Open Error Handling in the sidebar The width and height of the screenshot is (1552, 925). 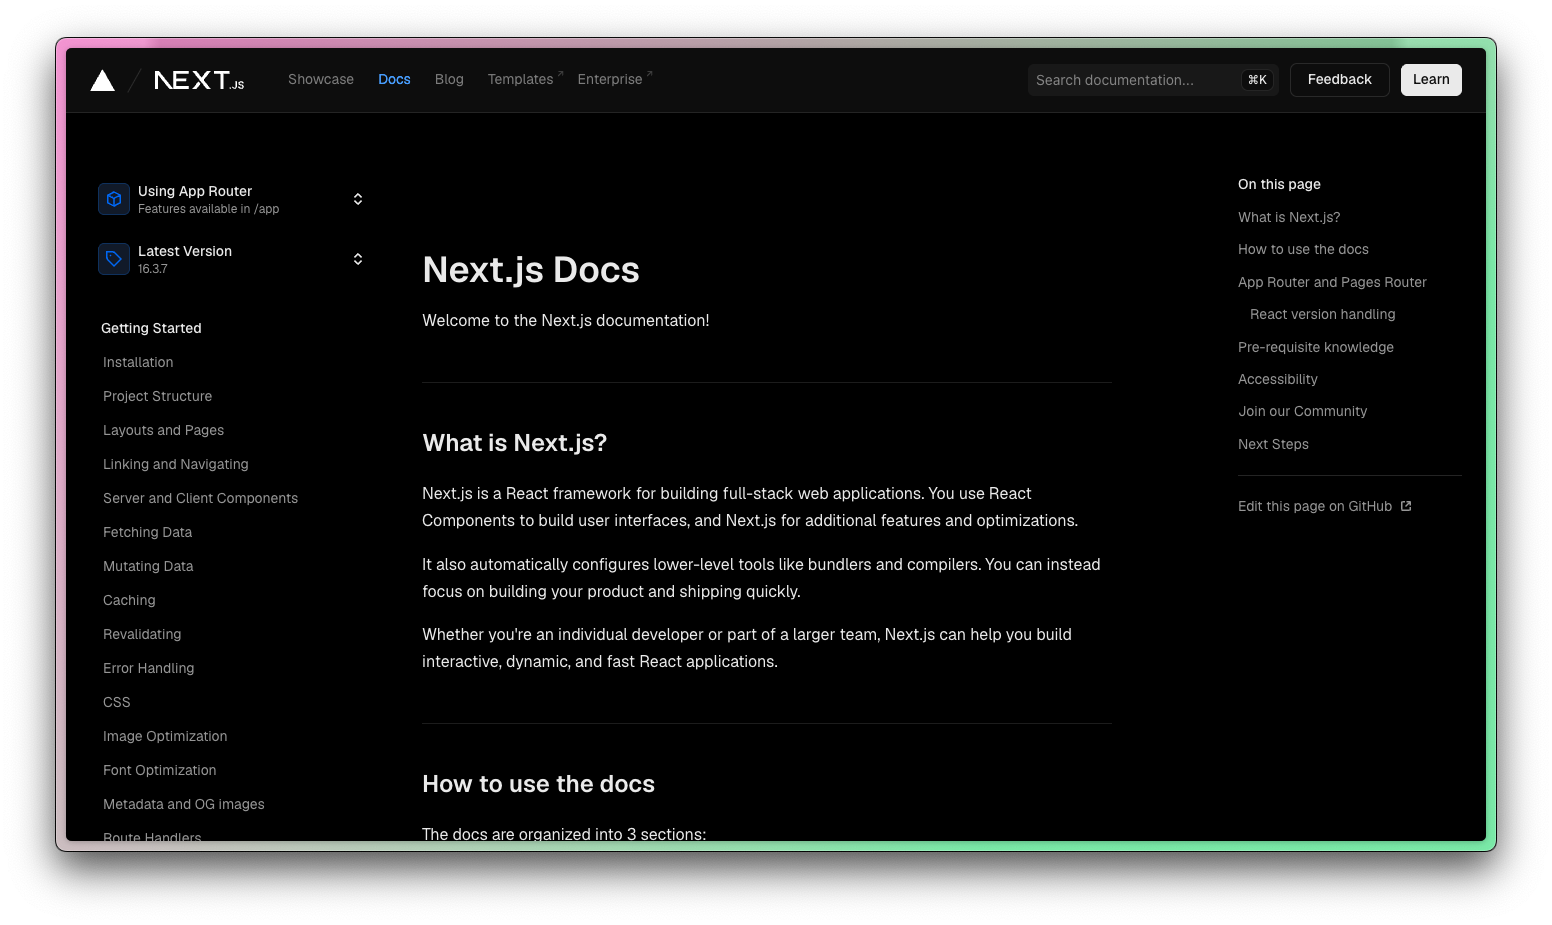click(148, 668)
